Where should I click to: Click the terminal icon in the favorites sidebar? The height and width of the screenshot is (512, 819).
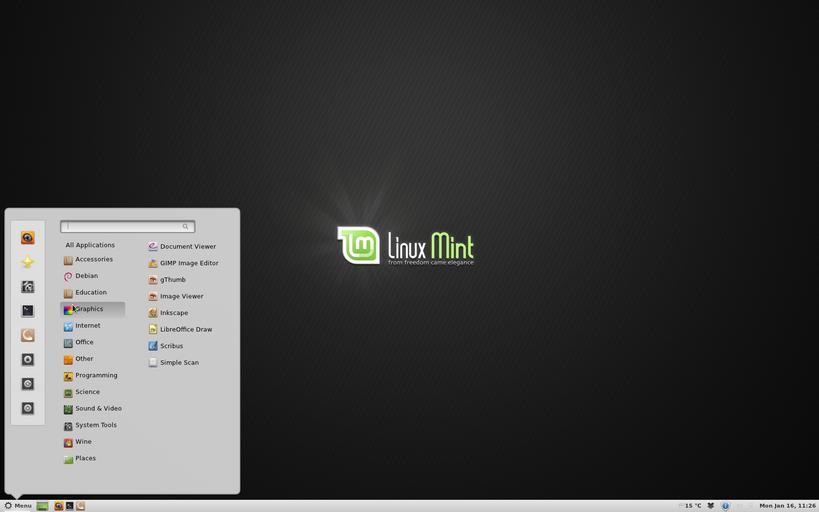(x=28, y=311)
